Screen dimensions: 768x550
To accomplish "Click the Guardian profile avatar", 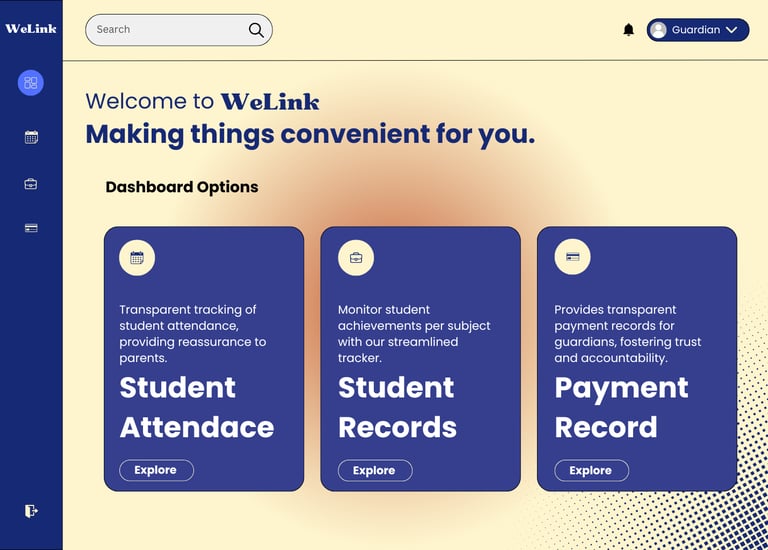I will pyautogui.click(x=658, y=30).
